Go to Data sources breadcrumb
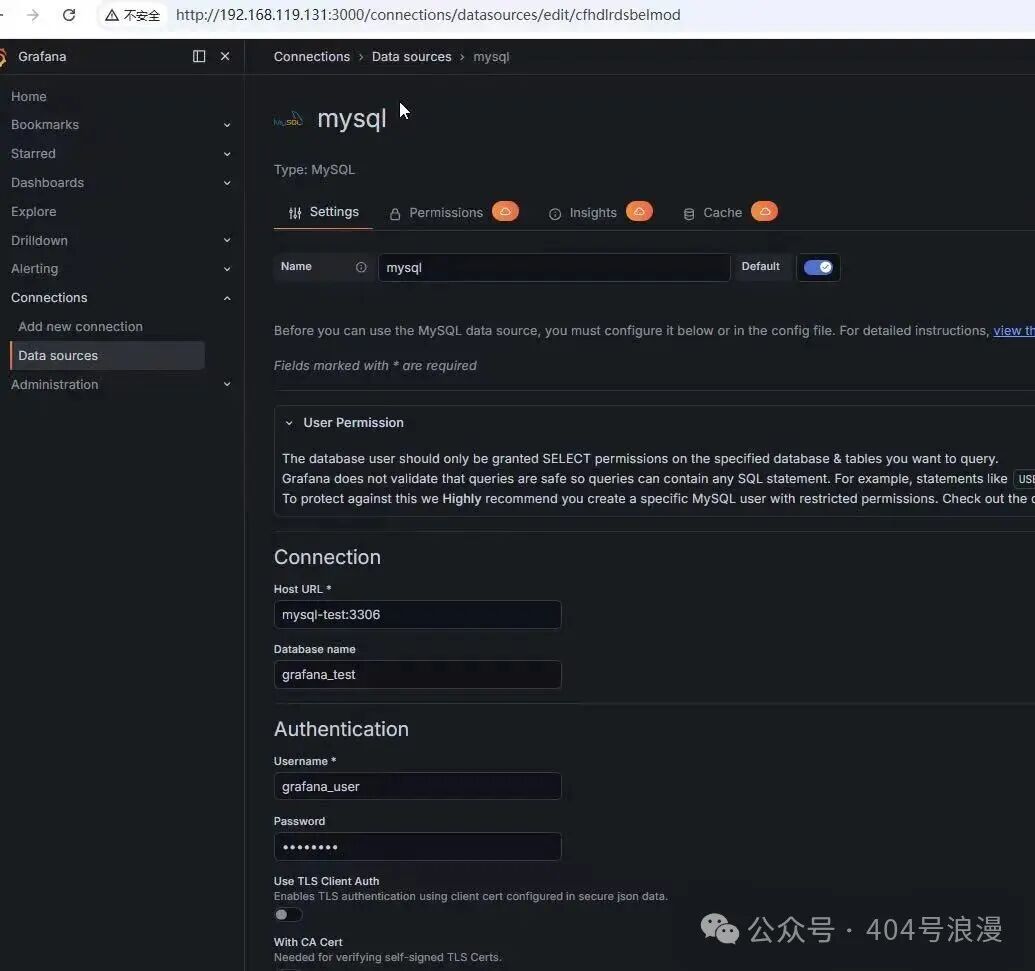This screenshot has width=1035, height=971. 411,57
